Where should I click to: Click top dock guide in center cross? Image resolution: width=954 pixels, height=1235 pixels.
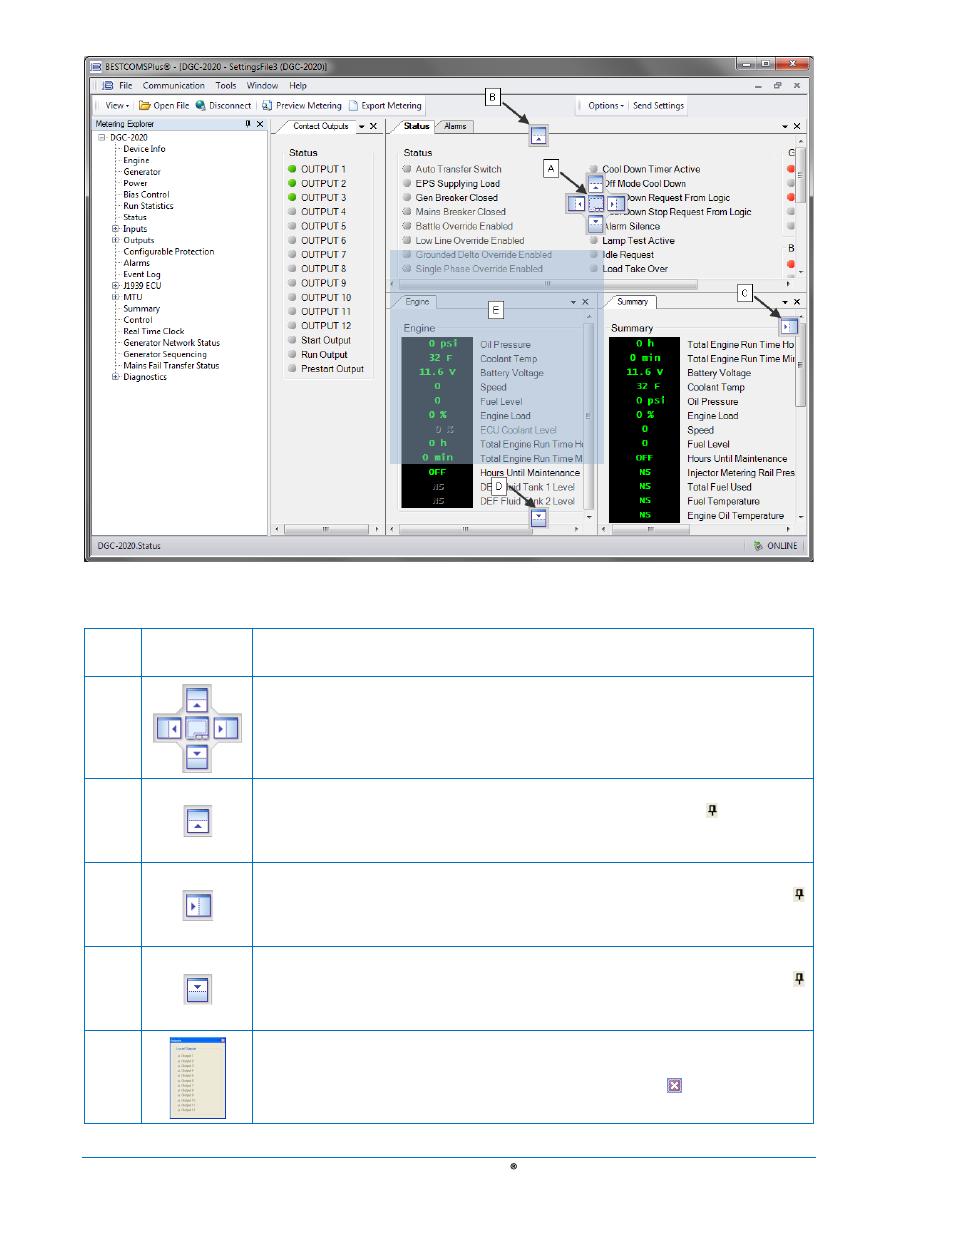(x=596, y=186)
